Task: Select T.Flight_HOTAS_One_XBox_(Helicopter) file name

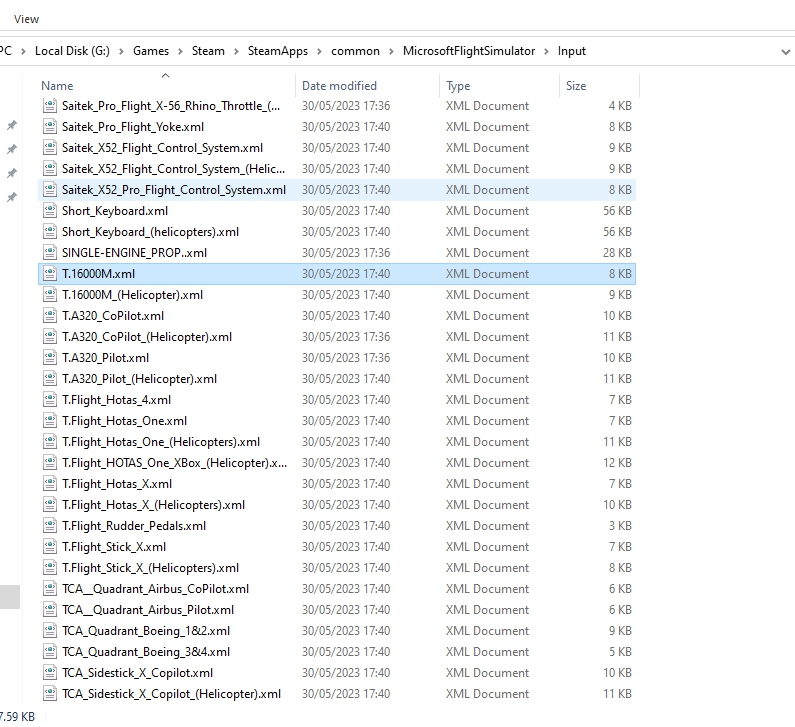Action: [174, 463]
